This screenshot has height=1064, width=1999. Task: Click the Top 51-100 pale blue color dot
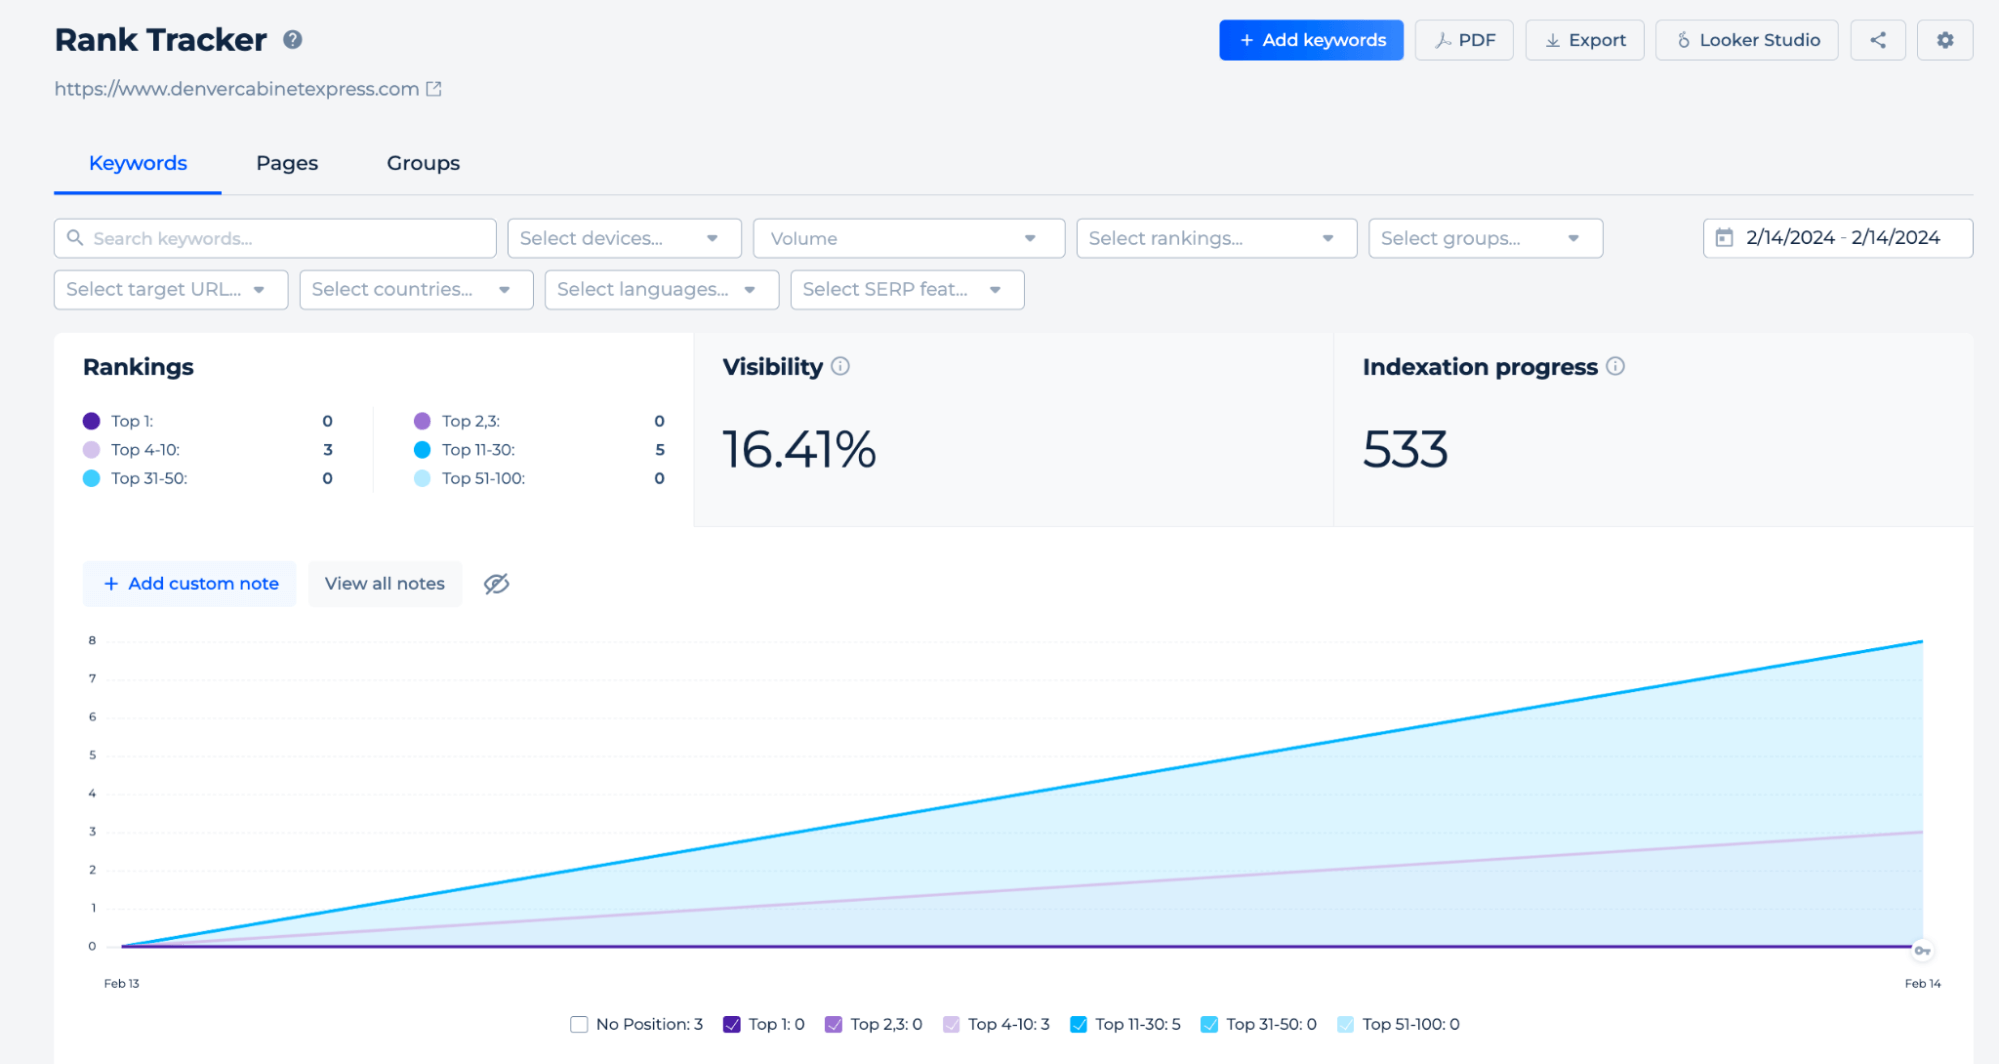pyautogui.click(x=422, y=479)
